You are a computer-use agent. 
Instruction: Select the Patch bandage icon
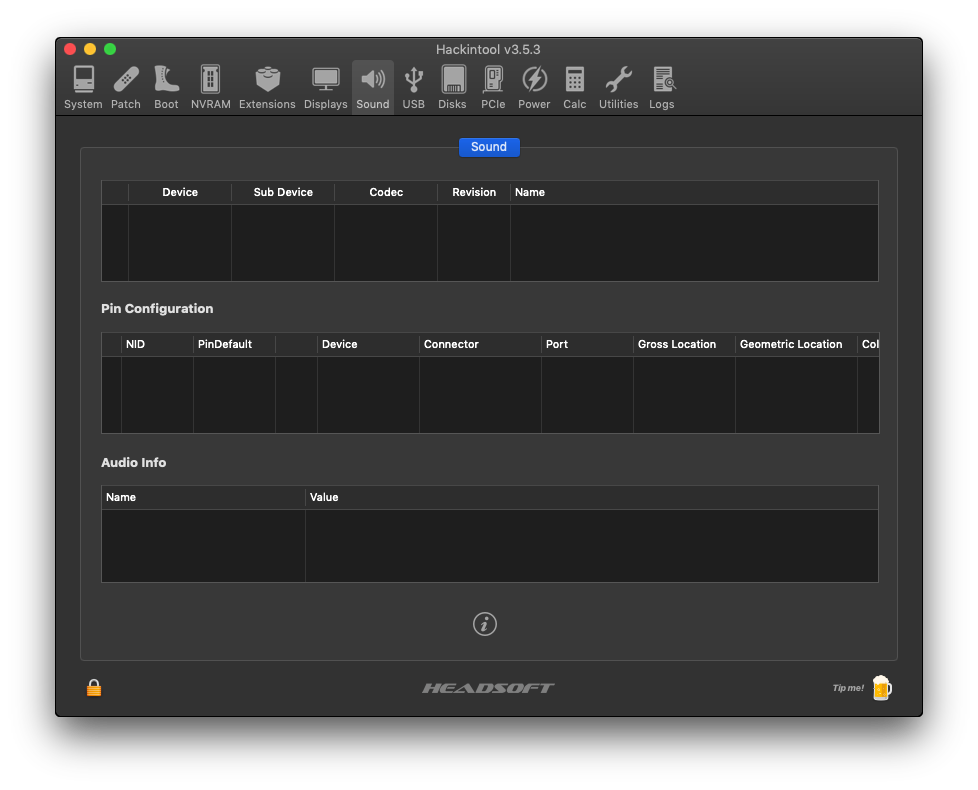click(126, 88)
